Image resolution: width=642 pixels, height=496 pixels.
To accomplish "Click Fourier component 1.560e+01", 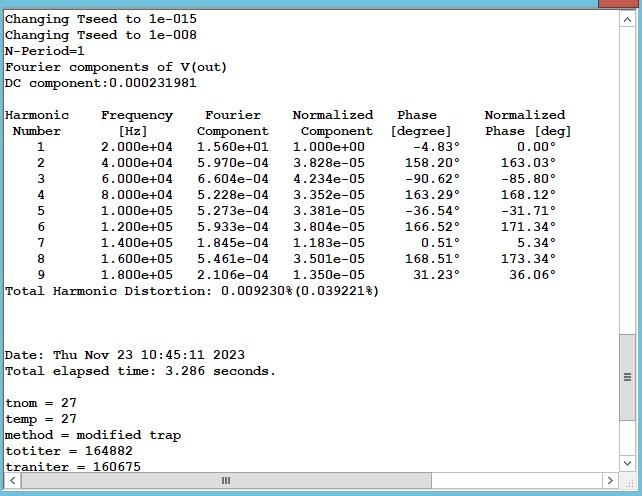I will pyautogui.click(x=233, y=147).
